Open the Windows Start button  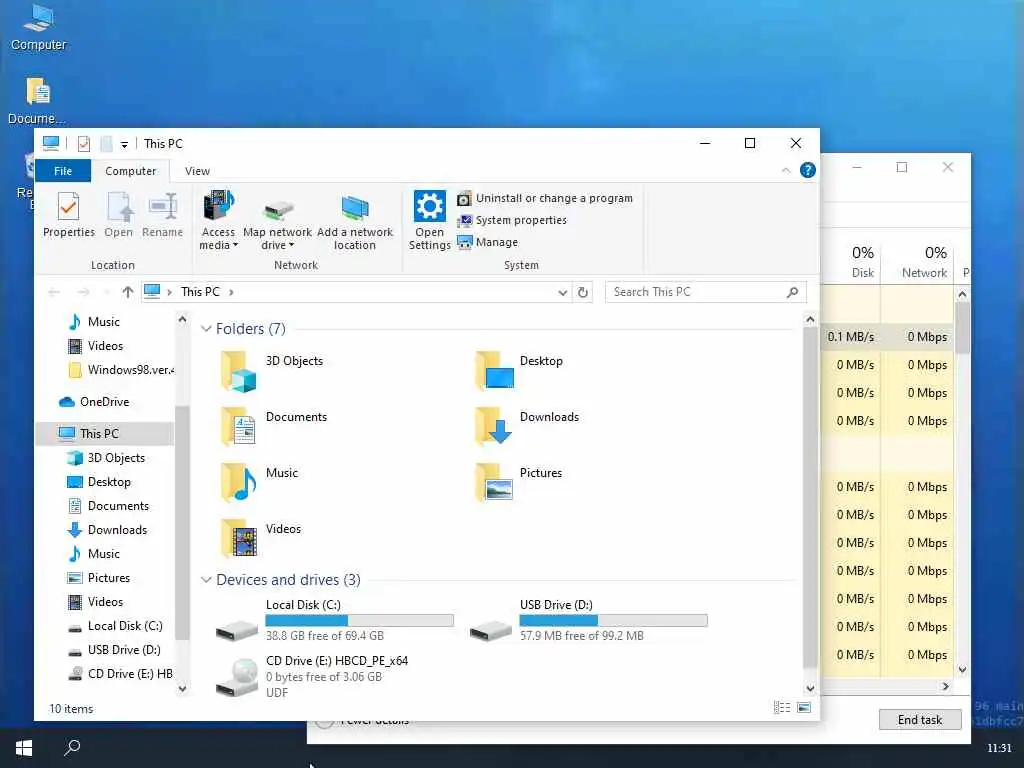coord(24,748)
